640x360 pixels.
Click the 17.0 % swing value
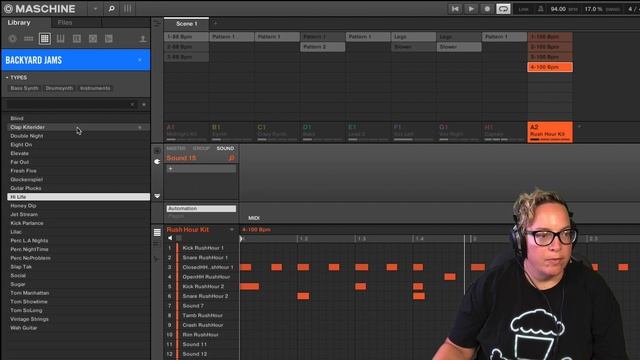(593, 9)
